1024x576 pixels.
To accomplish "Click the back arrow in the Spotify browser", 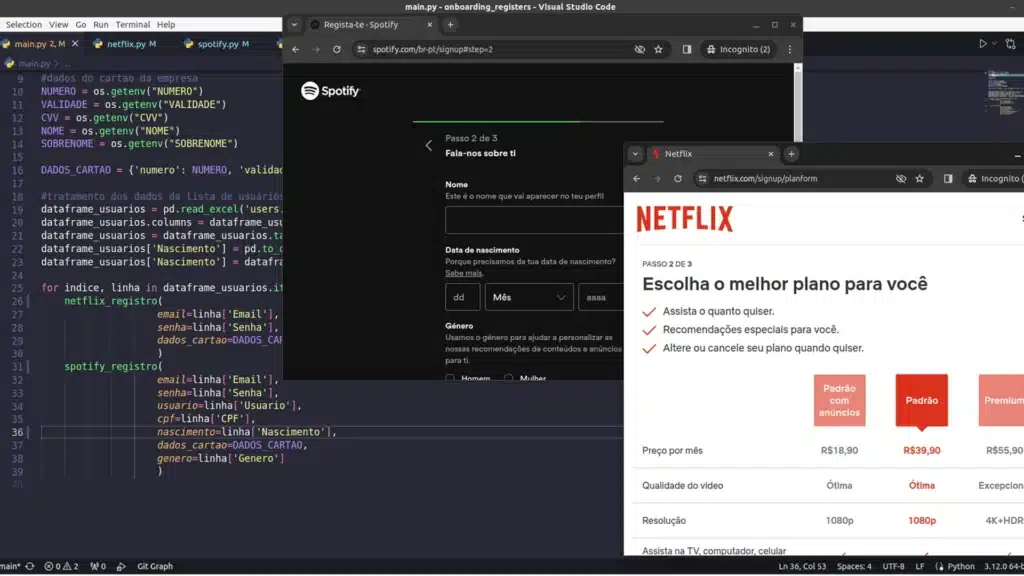I will tap(296, 50).
